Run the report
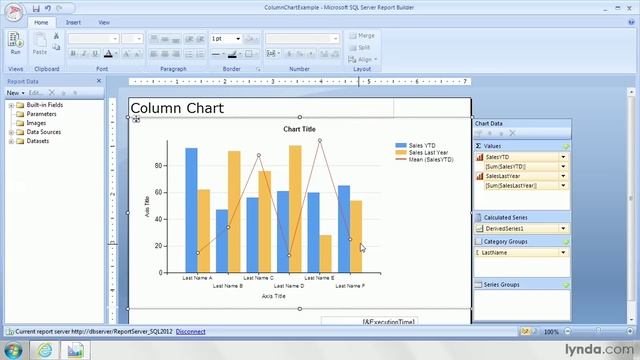Viewport: 640px width, 360px height. tap(15, 43)
